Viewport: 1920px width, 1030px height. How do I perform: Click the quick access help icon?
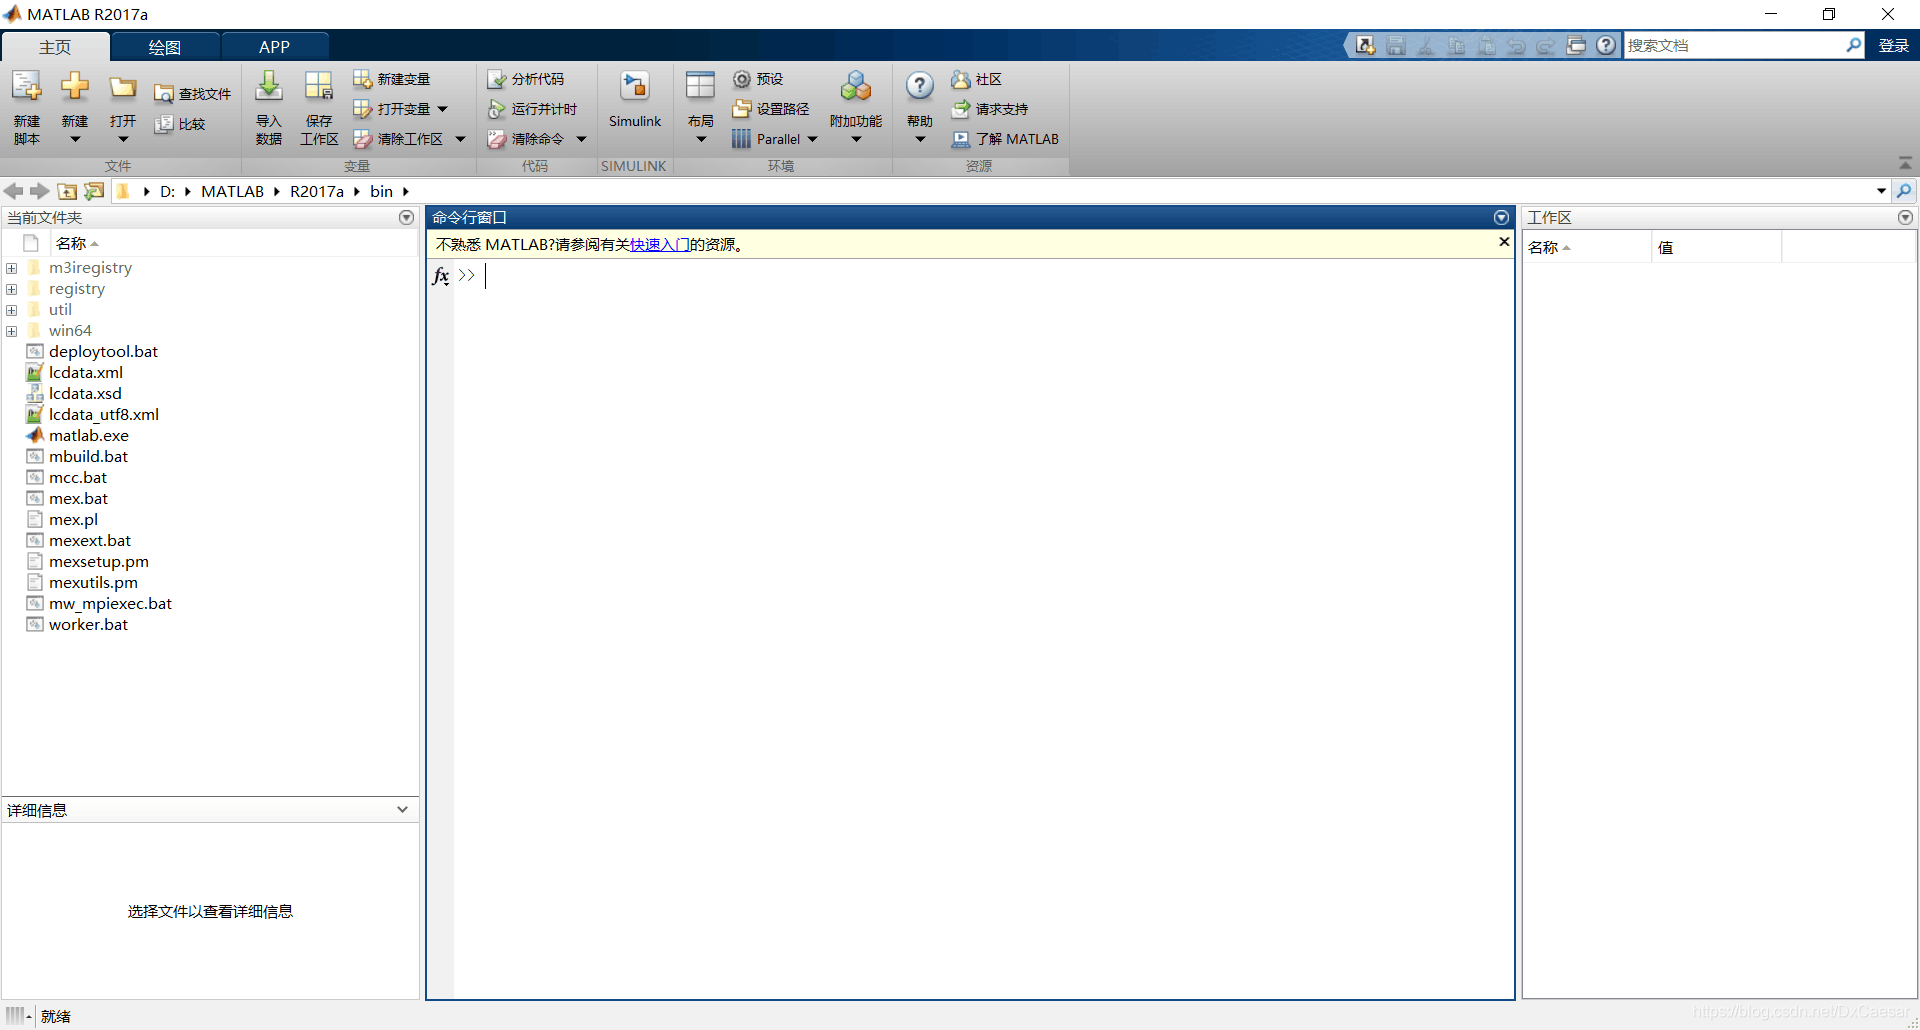pos(1606,45)
